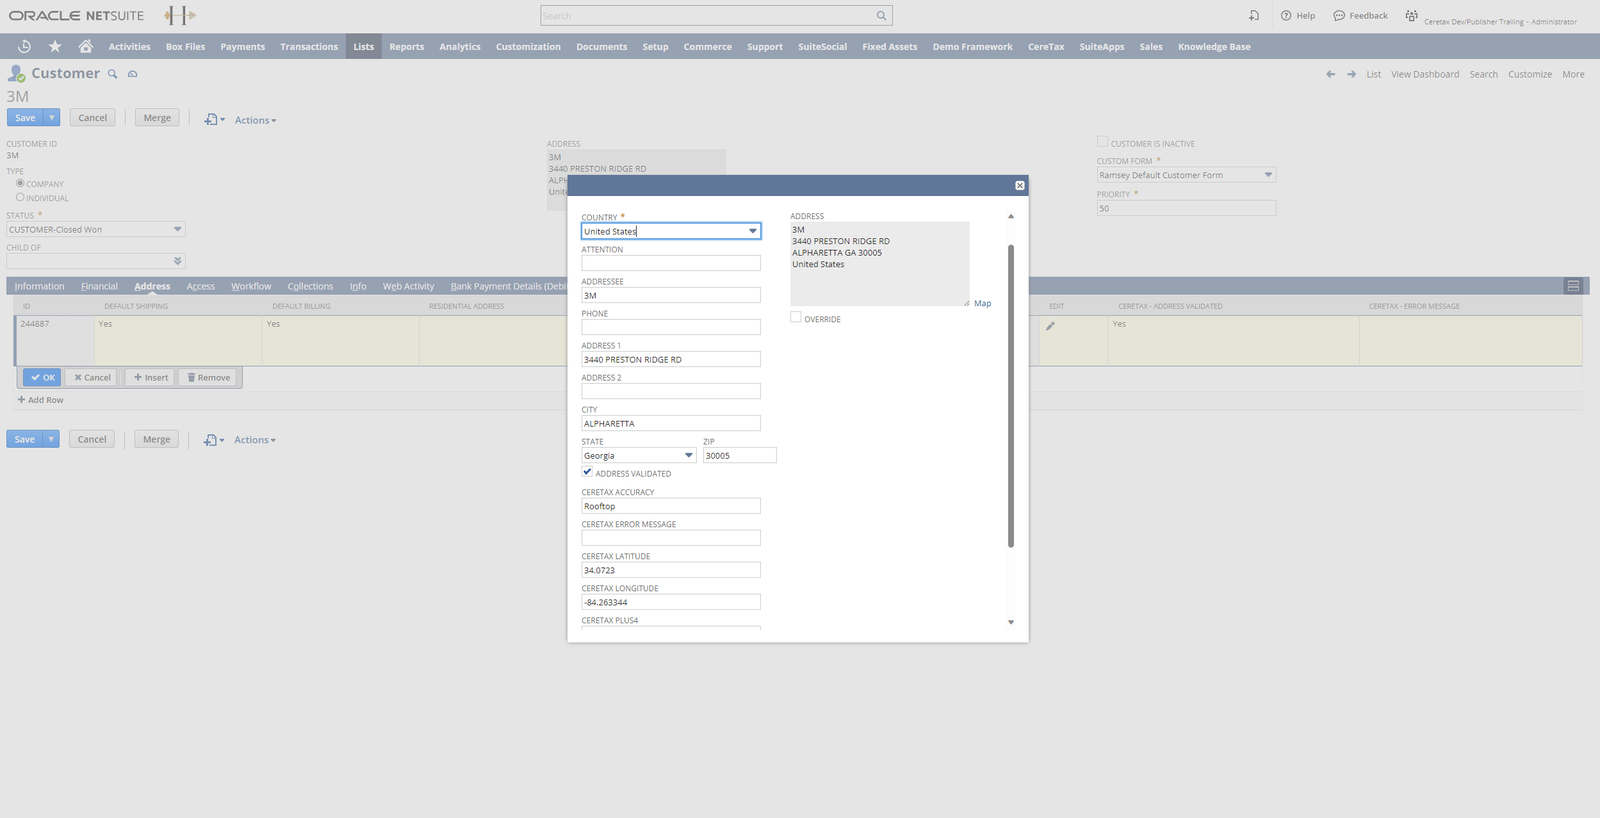
Task: Open the bottom Actions menu
Action: coord(254,440)
